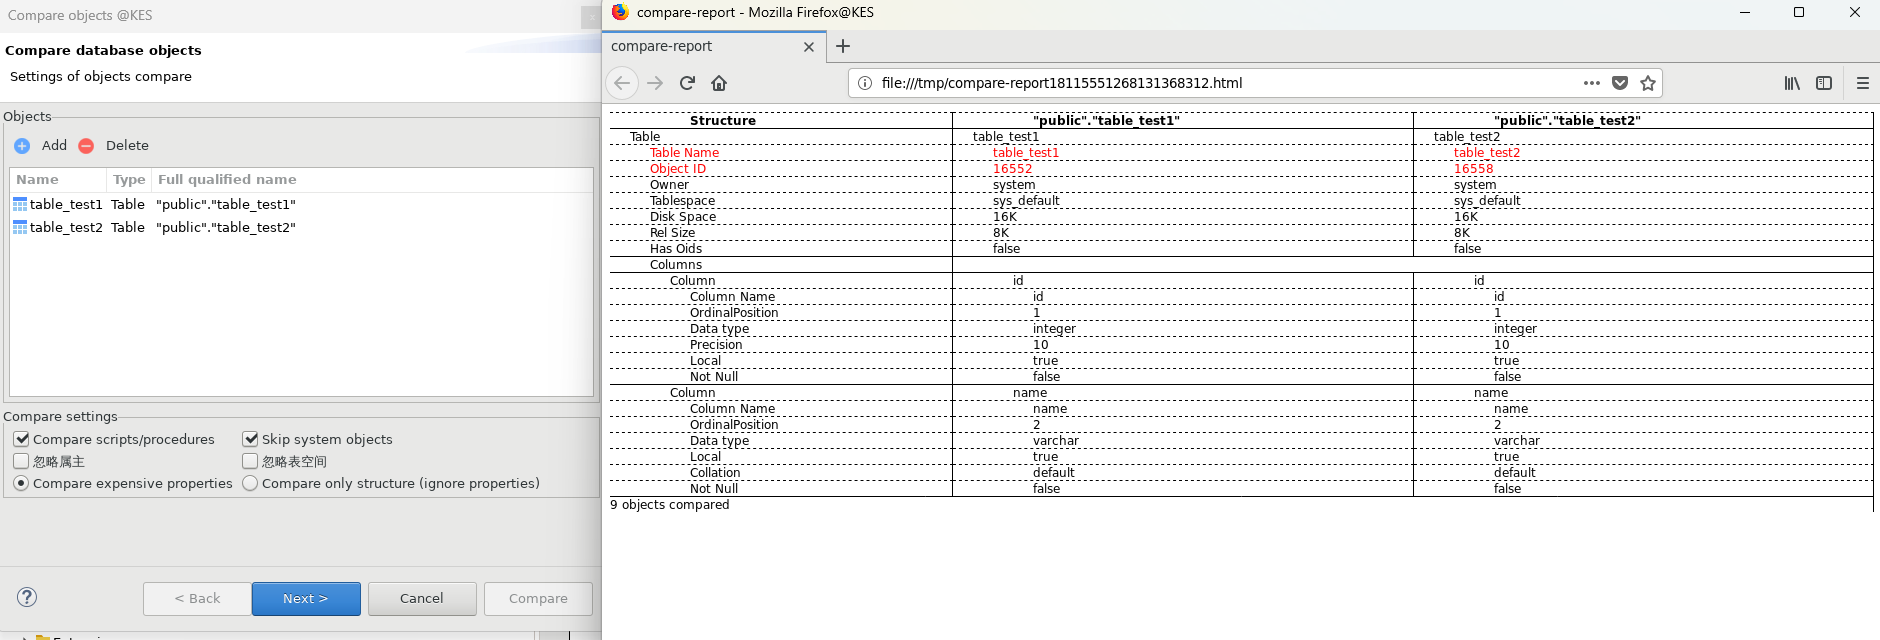The height and width of the screenshot is (640, 1880).
Task: Show site information for the URL
Action: 865,83
